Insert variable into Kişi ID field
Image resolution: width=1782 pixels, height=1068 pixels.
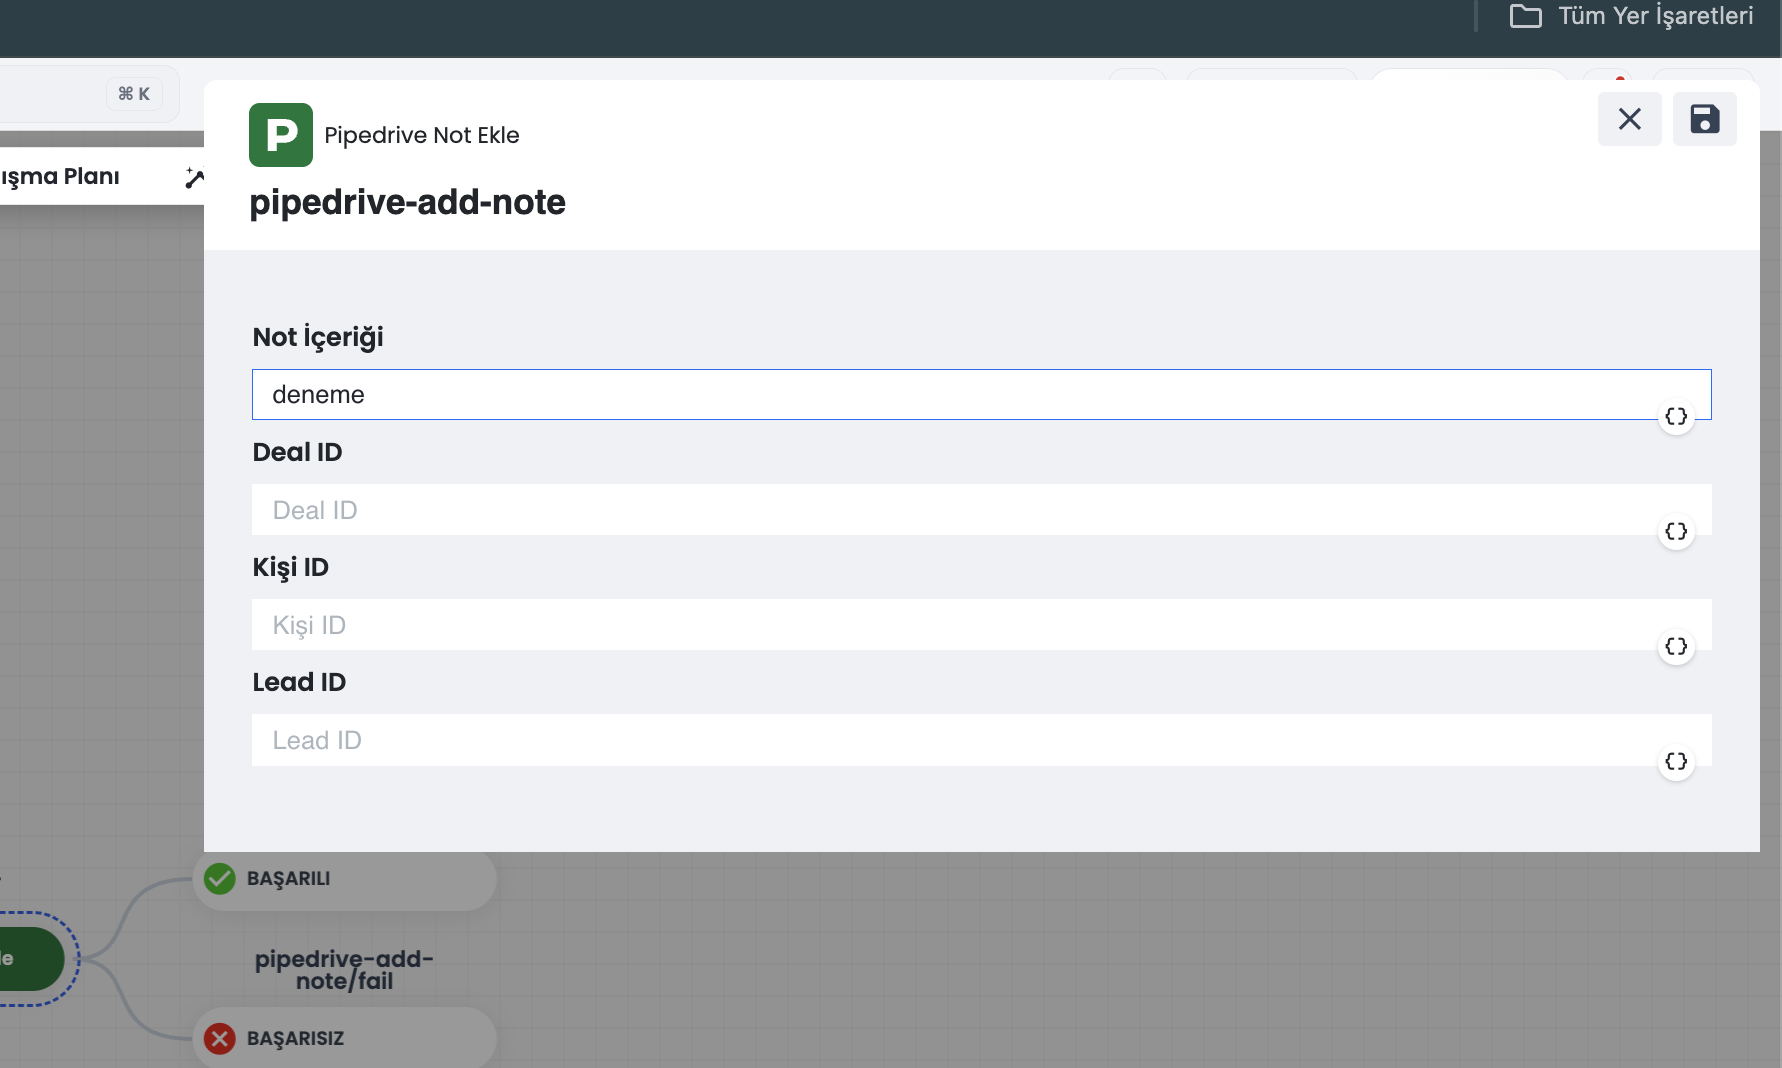[1676, 646]
